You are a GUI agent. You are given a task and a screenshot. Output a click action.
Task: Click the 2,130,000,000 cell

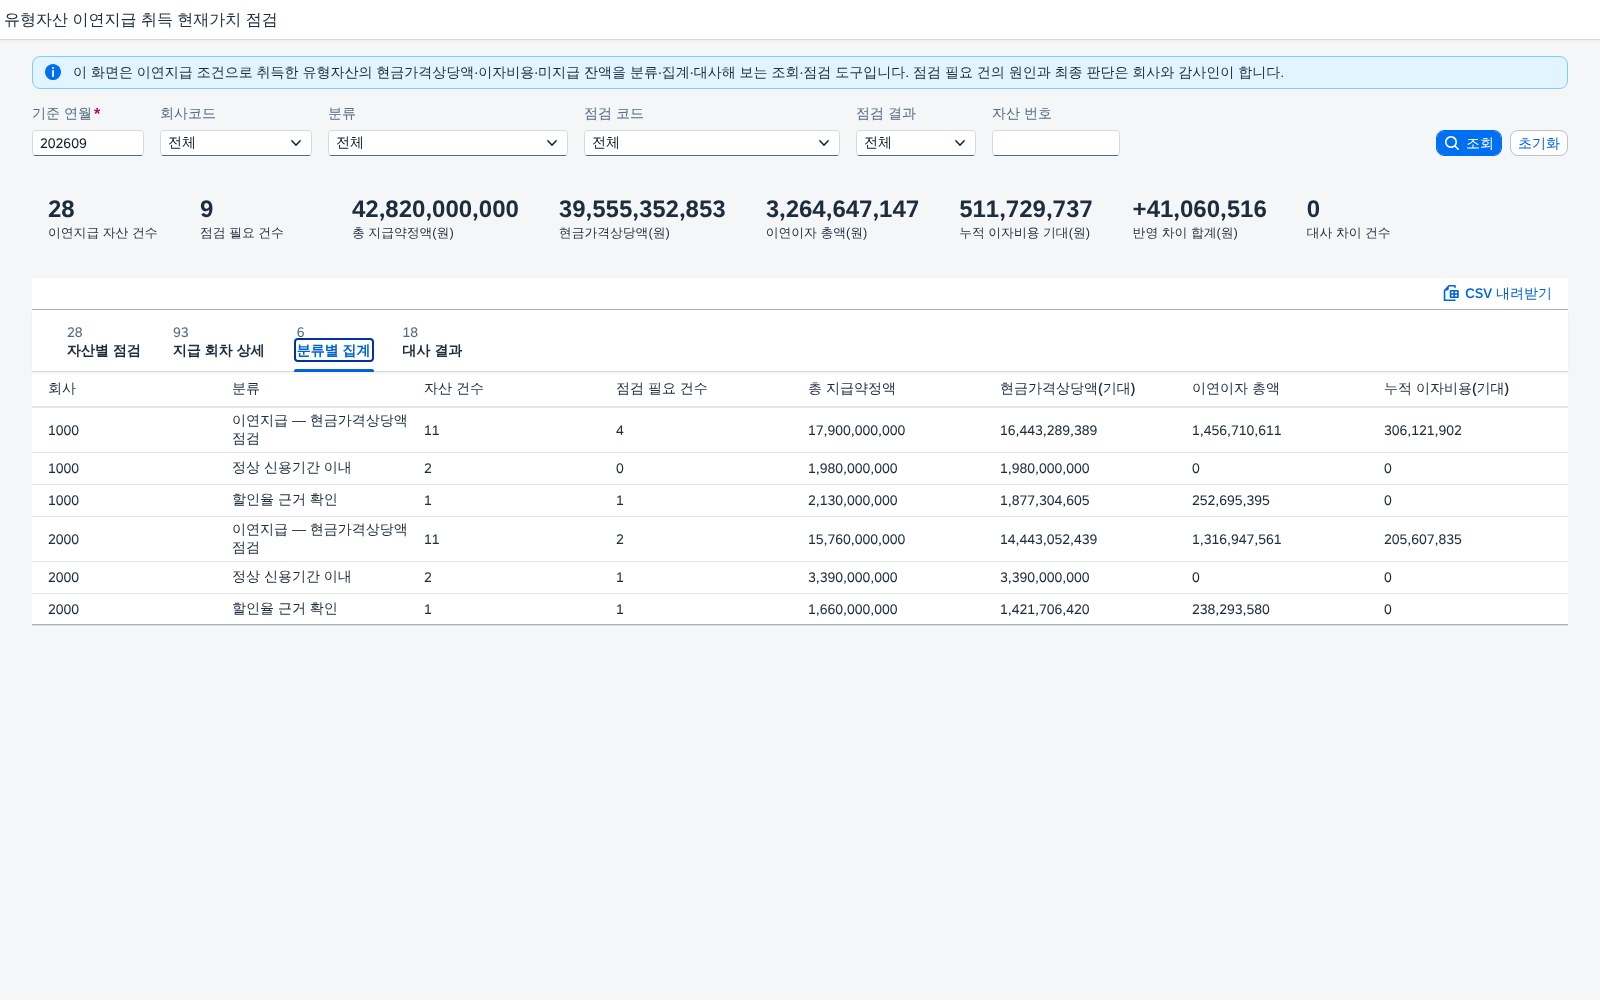853,501
